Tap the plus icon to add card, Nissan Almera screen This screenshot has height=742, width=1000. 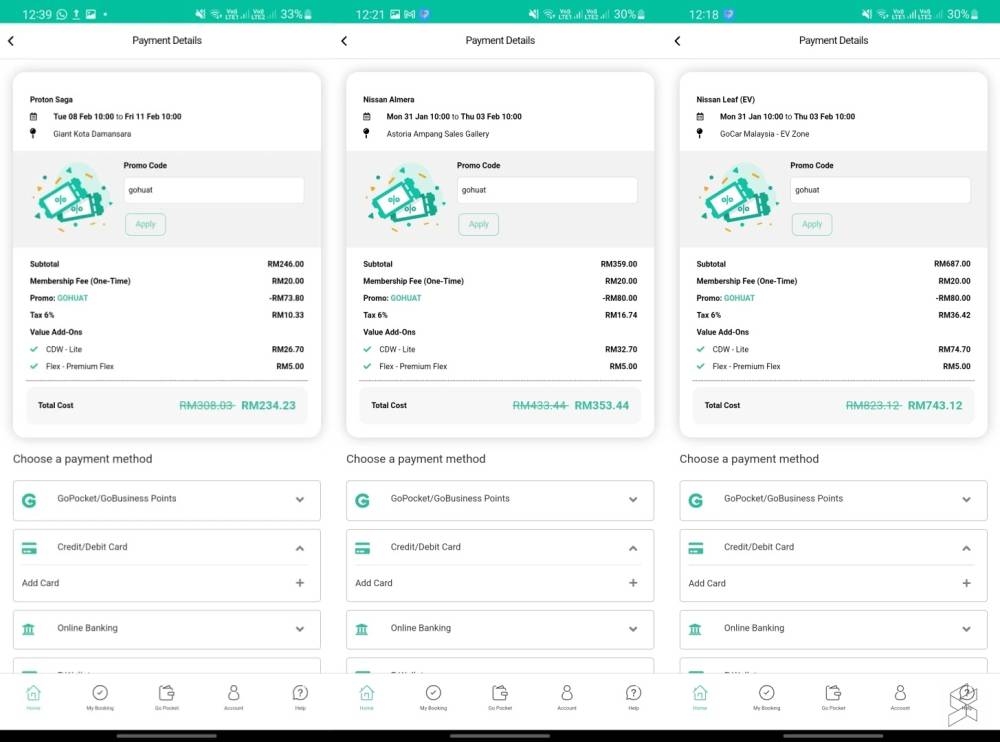coord(633,582)
